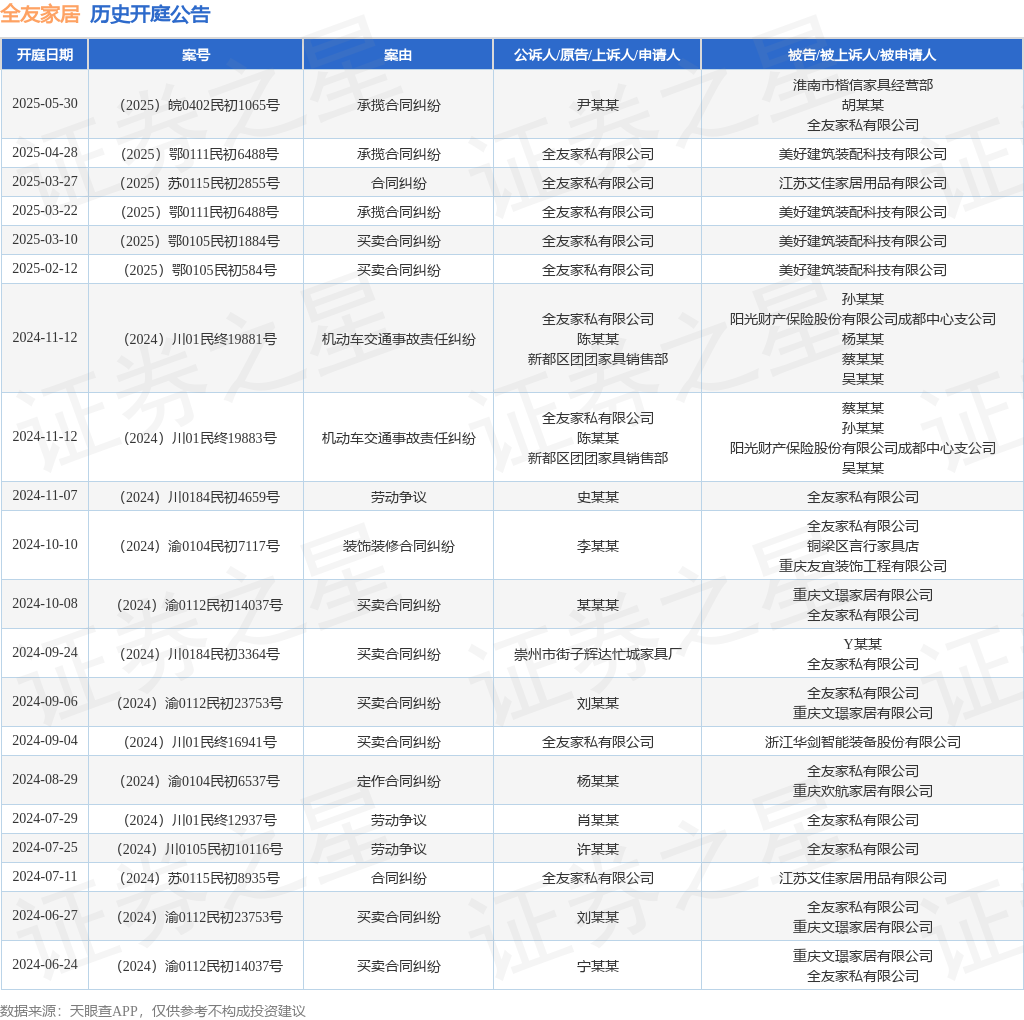Click plaintiff 李某某

(598, 547)
